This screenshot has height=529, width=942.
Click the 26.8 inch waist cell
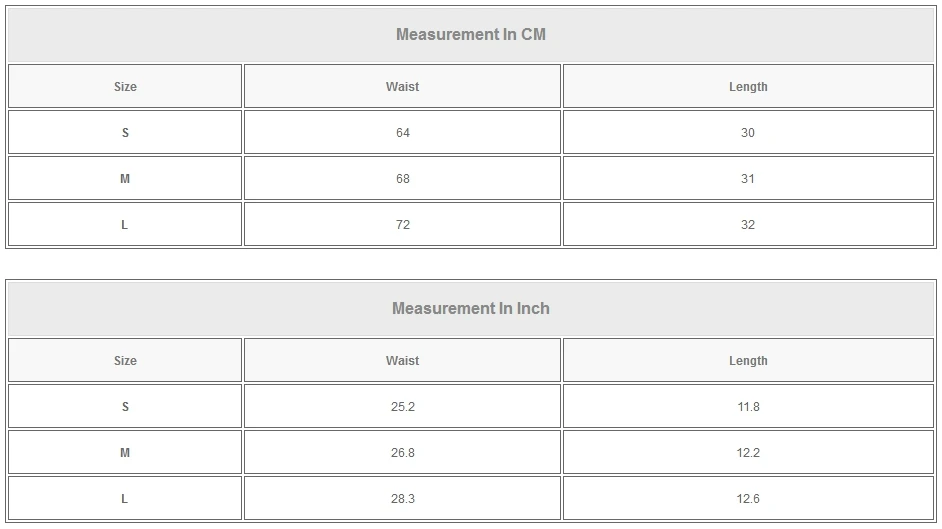pyautogui.click(x=402, y=453)
